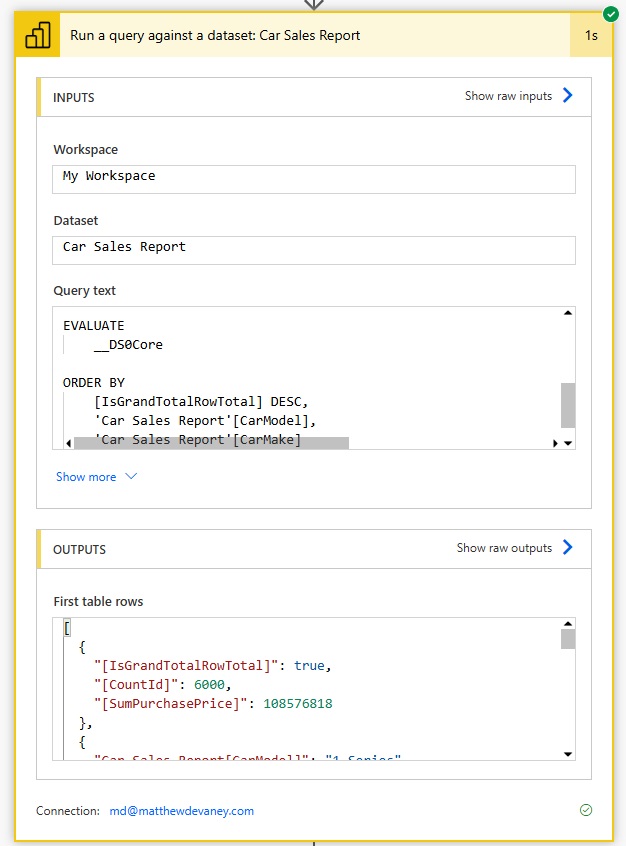Viewport: 626px width, 846px height.
Task: Click the First table rows label
Action: (98, 602)
